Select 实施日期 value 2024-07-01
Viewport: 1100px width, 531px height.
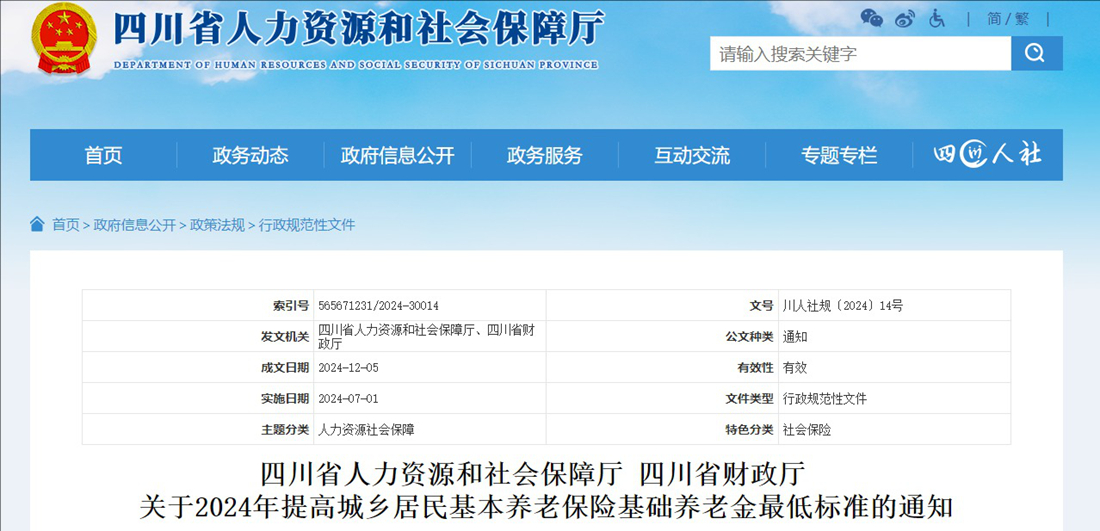(348, 398)
